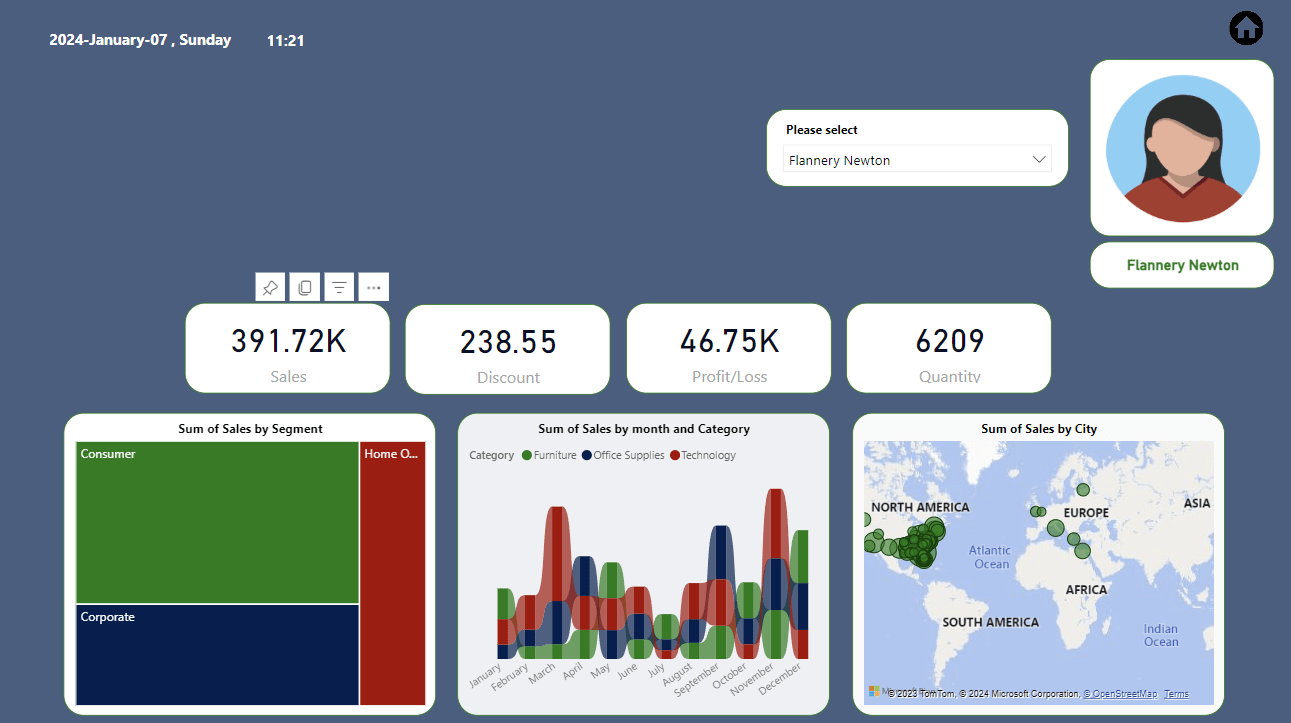Copy the Sales card visual
The width and height of the screenshot is (1291, 723).
(x=305, y=287)
